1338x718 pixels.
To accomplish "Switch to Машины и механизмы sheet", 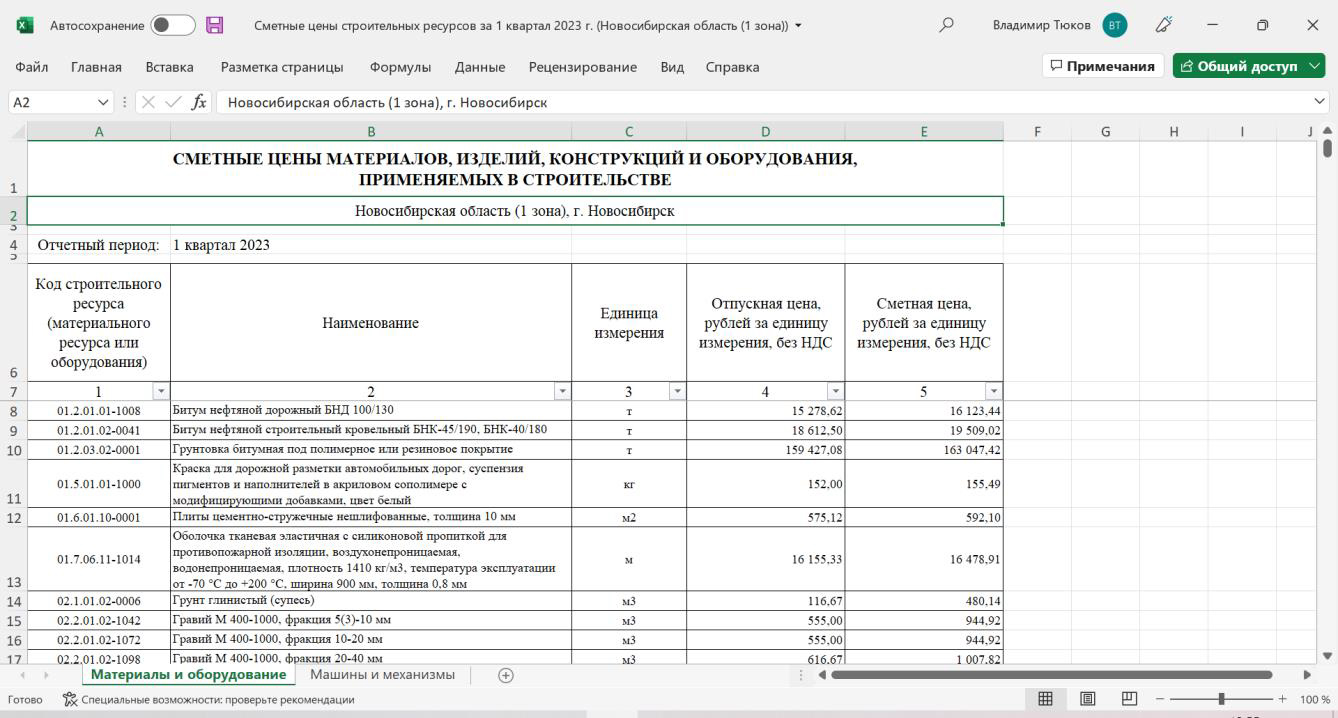I will click(382, 675).
